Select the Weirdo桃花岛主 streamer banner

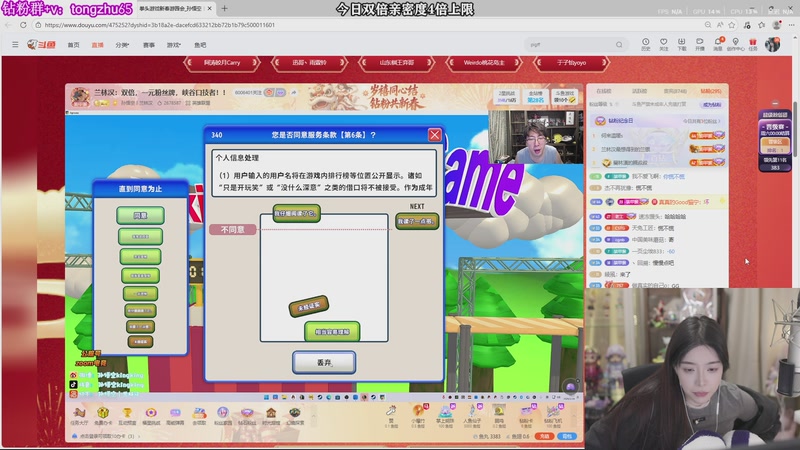[484, 63]
